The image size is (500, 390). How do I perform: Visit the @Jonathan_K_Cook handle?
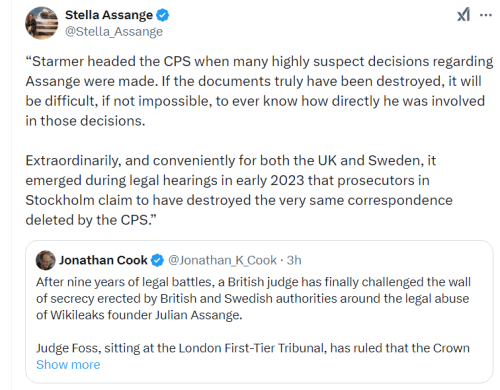point(222,260)
